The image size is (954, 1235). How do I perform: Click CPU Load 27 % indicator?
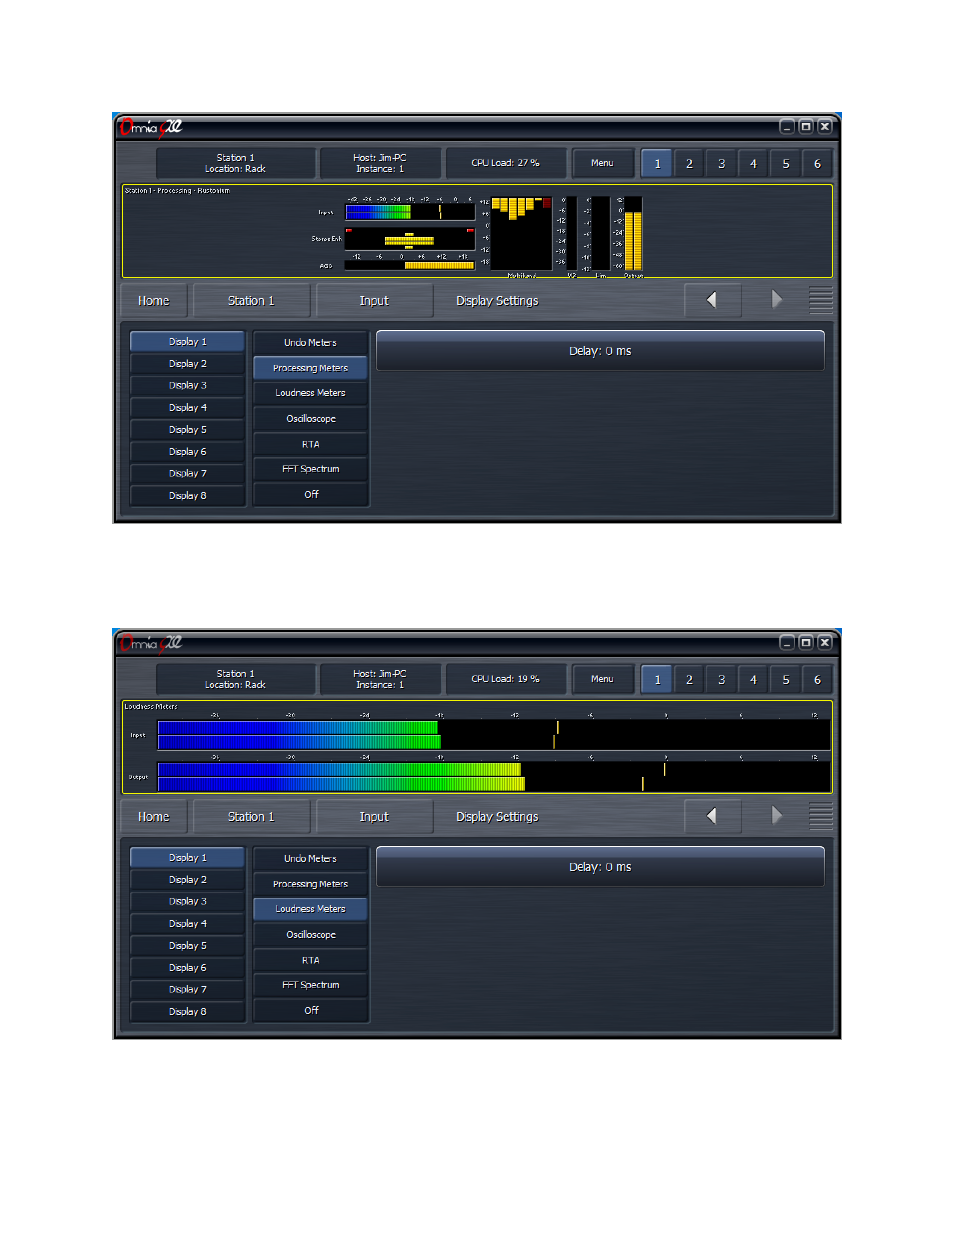506,163
